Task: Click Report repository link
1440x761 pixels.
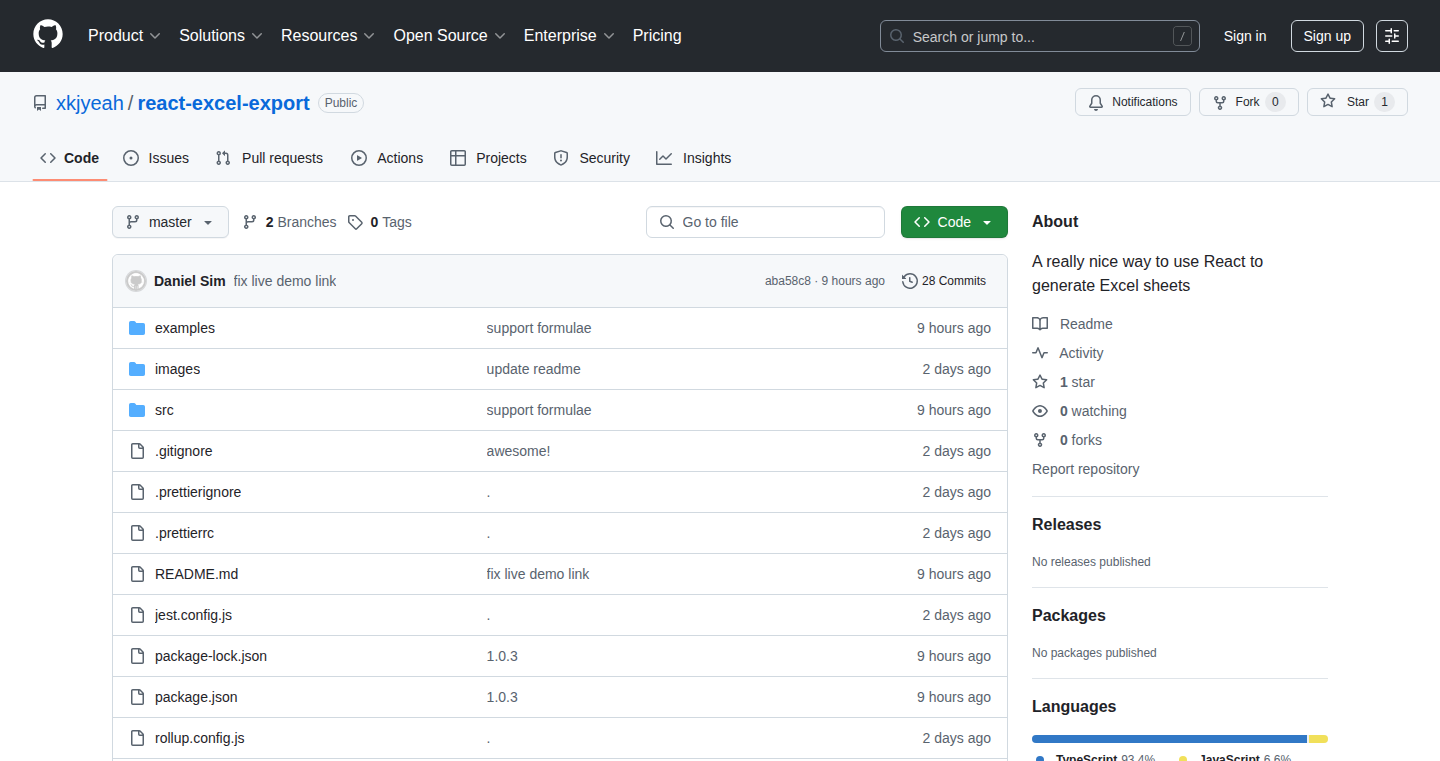Action: (1085, 469)
